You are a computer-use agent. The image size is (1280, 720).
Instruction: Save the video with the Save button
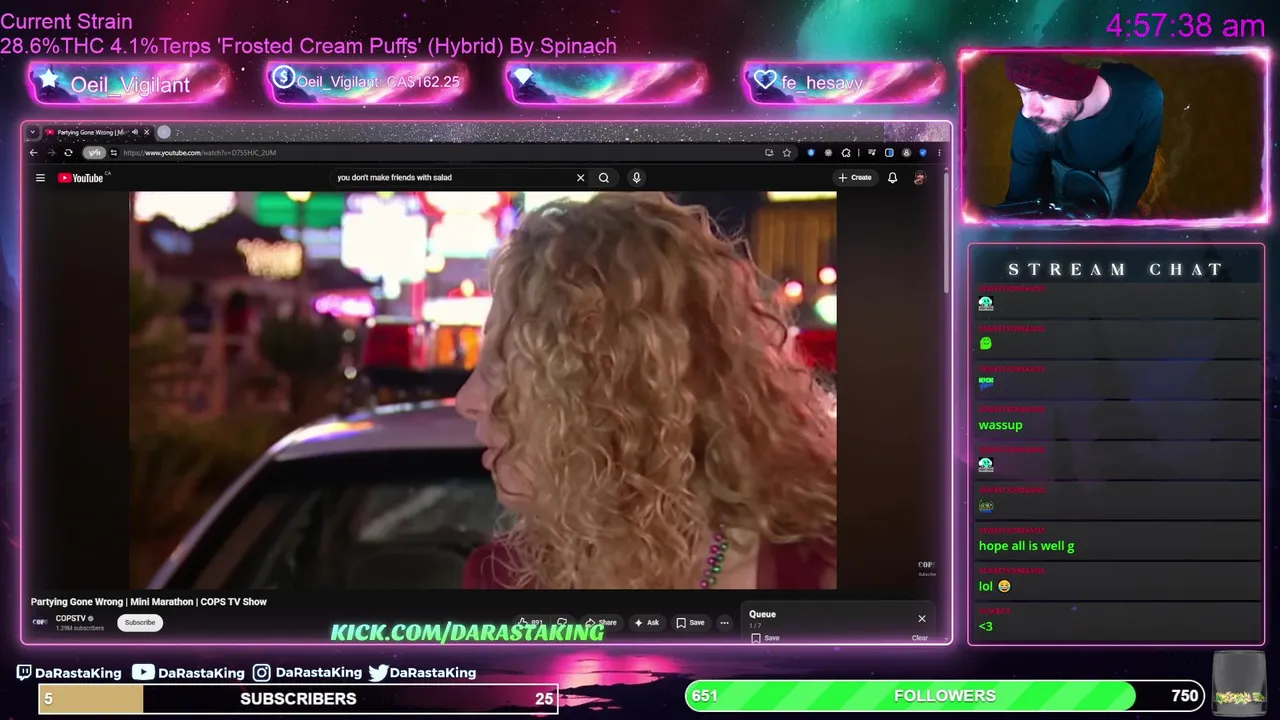click(690, 622)
